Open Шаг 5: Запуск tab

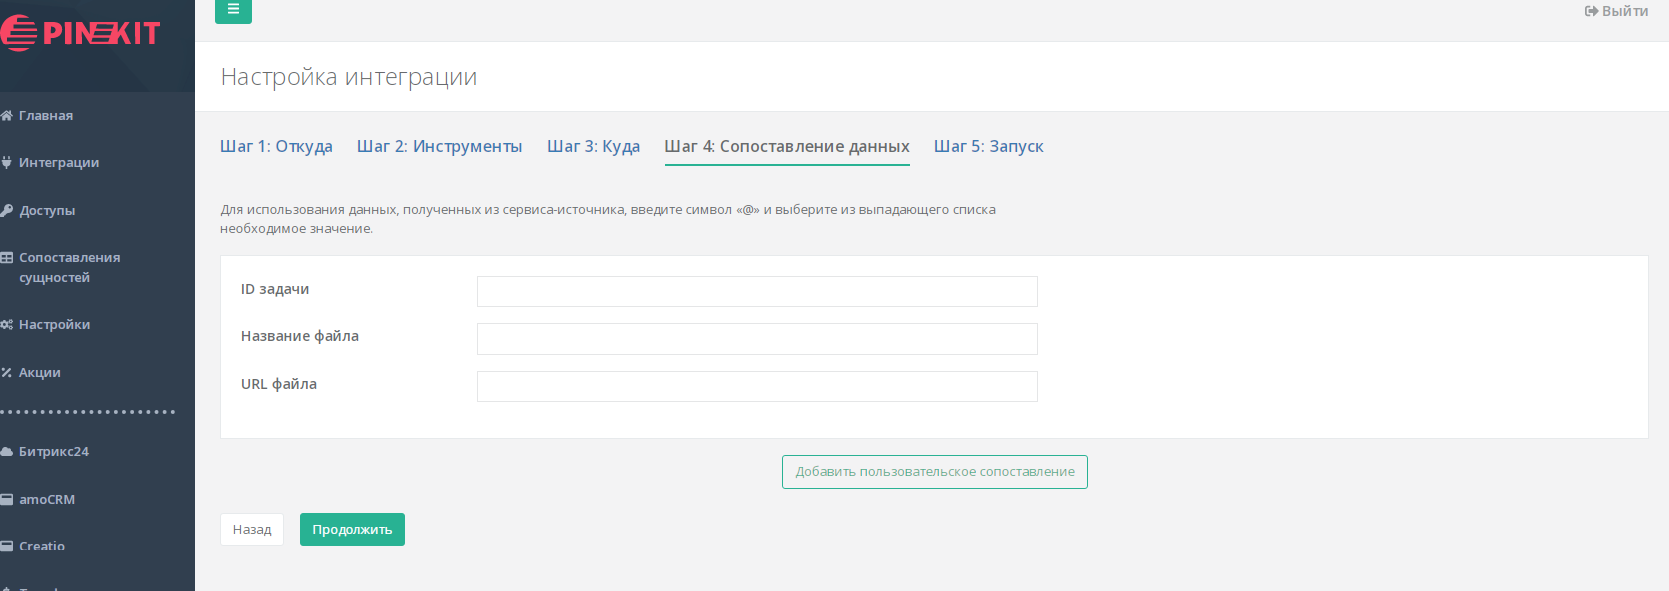(x=988, y=147)
